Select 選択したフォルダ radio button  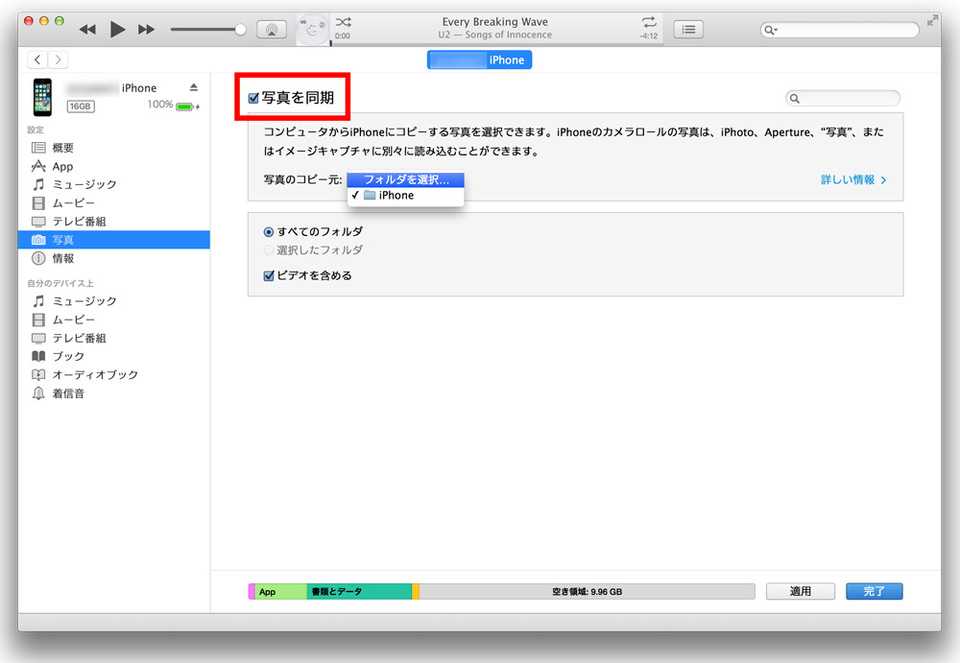point(268,250)
